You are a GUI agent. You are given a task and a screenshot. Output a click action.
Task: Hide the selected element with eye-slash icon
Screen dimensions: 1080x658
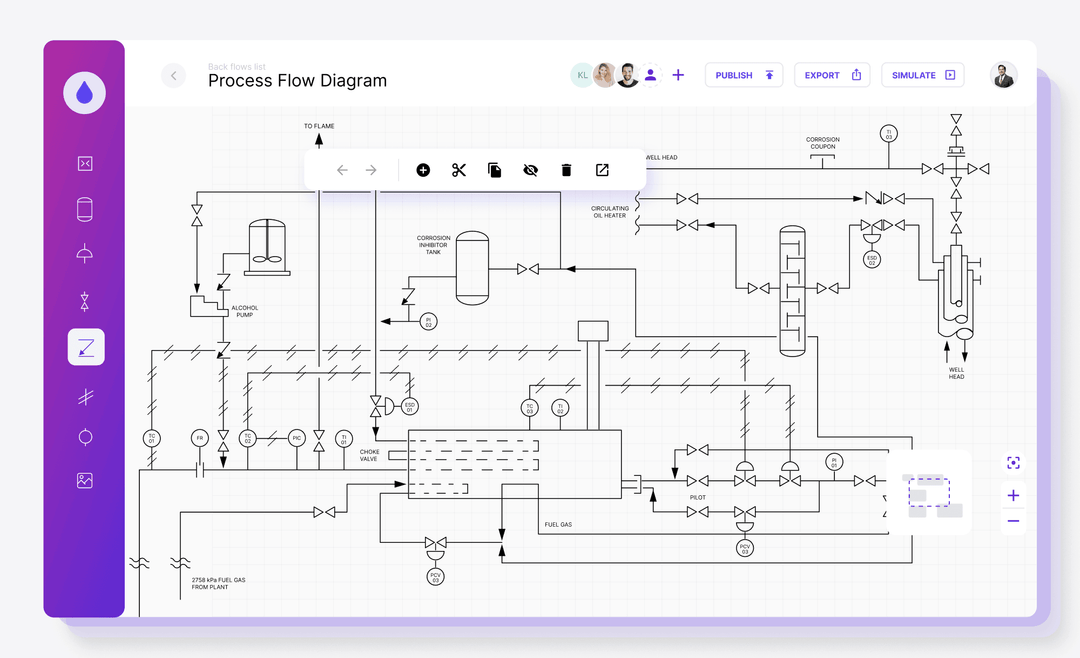(530, 170)
